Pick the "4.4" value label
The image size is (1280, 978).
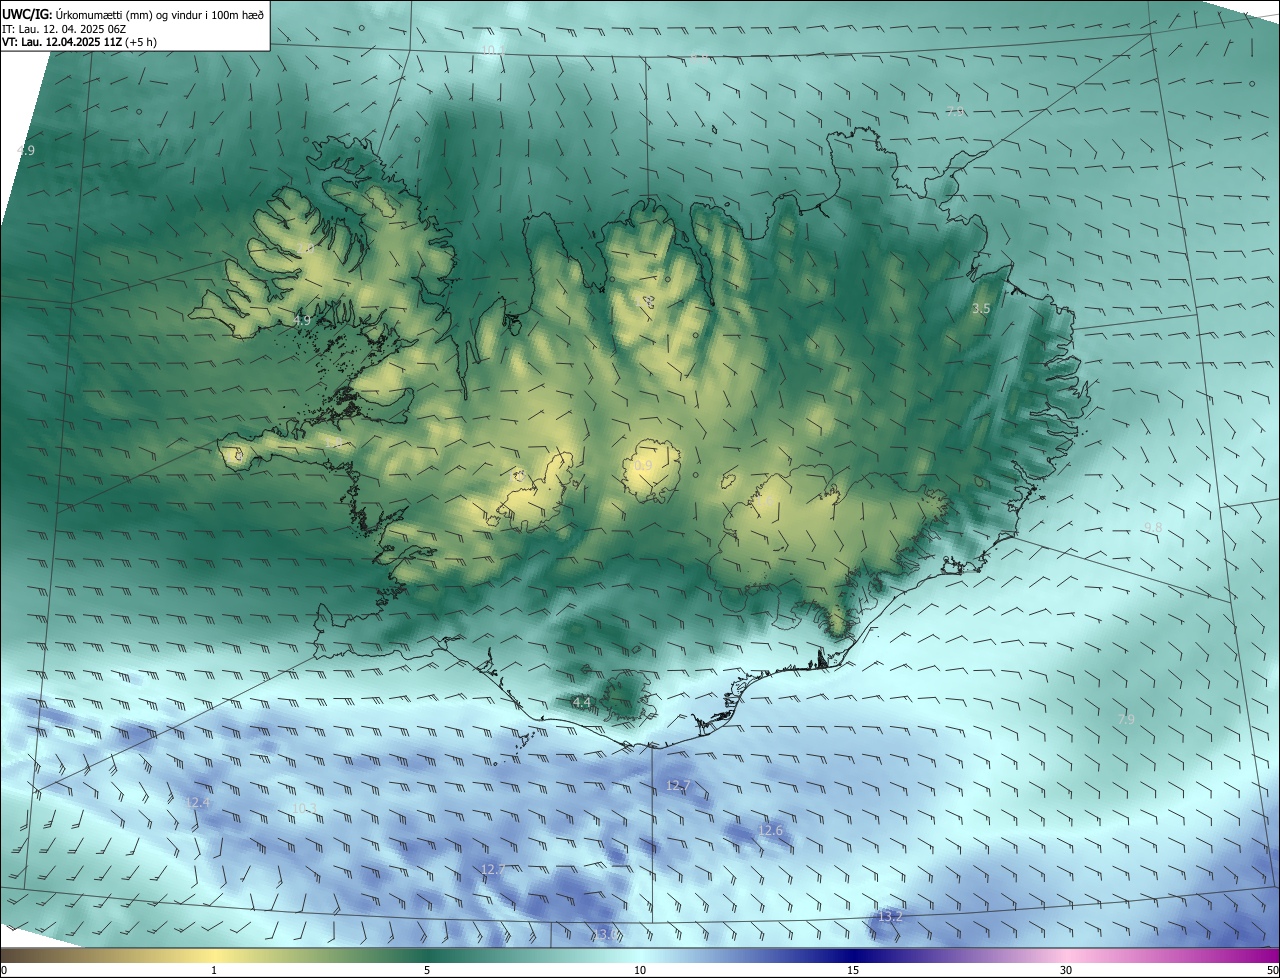point(581,702)
